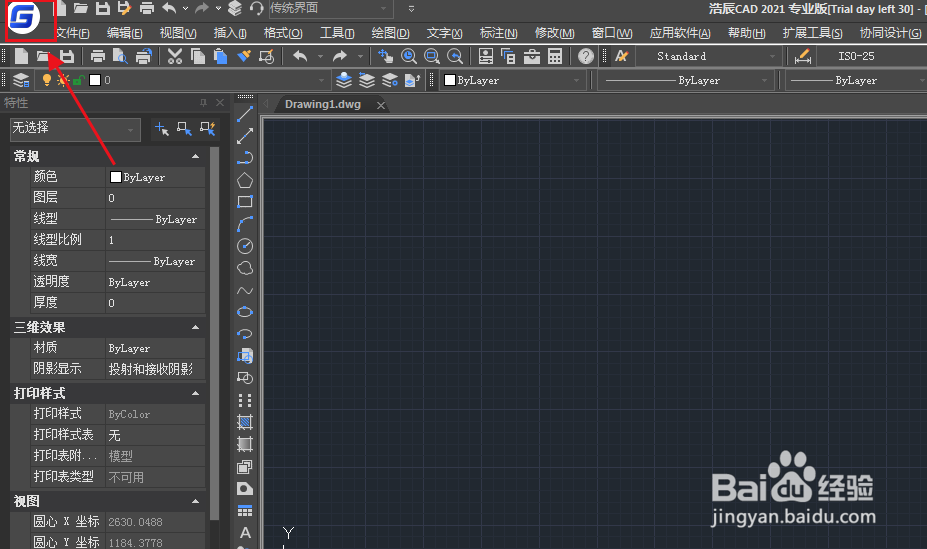Toggle layer 0 freeze sun icon

click(63, 80)
